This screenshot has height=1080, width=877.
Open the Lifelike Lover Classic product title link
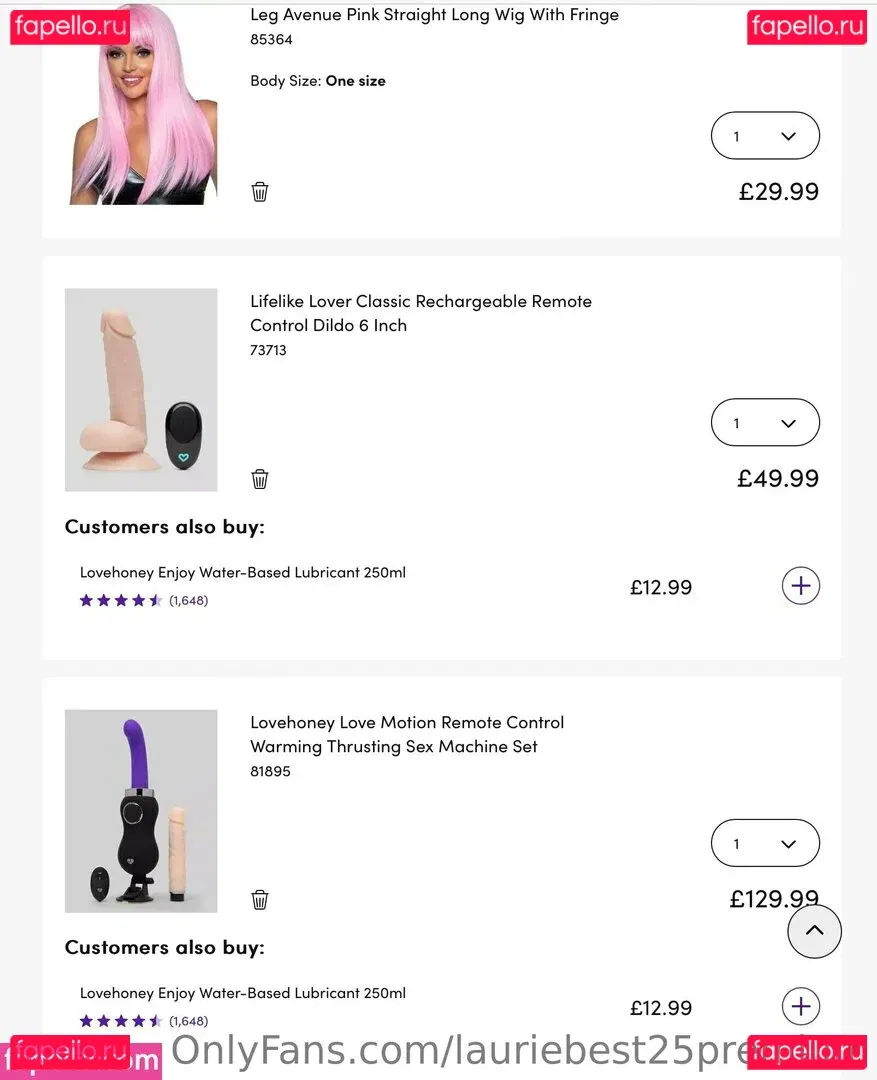coord(420,313)
